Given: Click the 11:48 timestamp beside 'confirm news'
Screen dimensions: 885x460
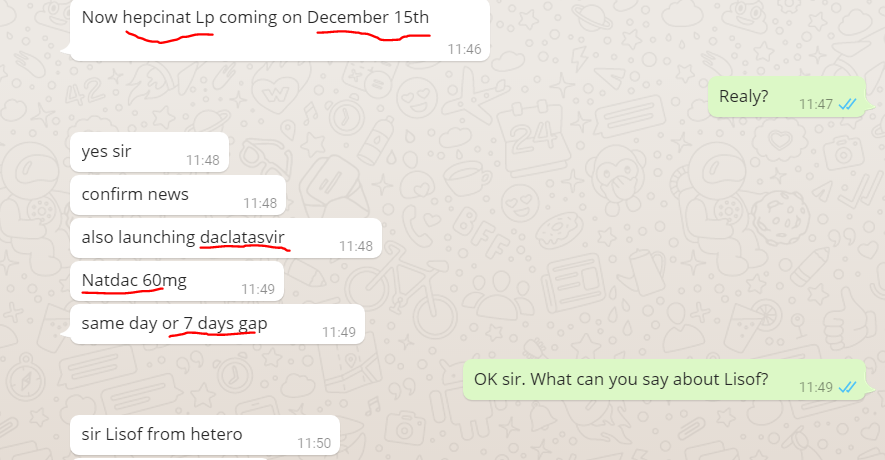Looking at the screenshot, I should point(260,203).
